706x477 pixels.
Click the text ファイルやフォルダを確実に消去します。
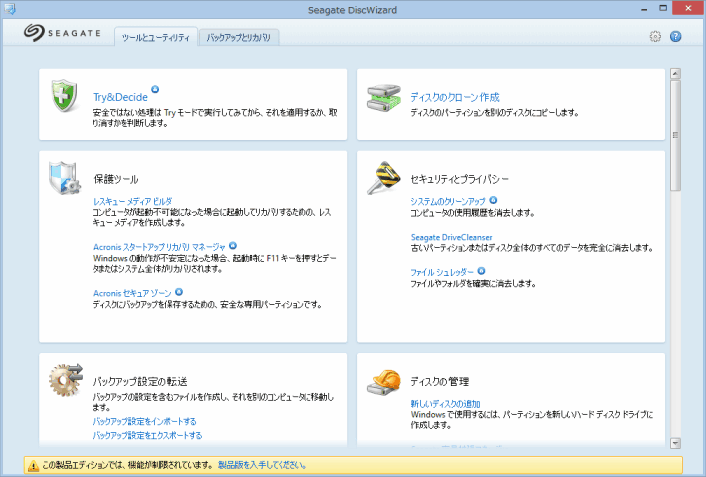473,283
